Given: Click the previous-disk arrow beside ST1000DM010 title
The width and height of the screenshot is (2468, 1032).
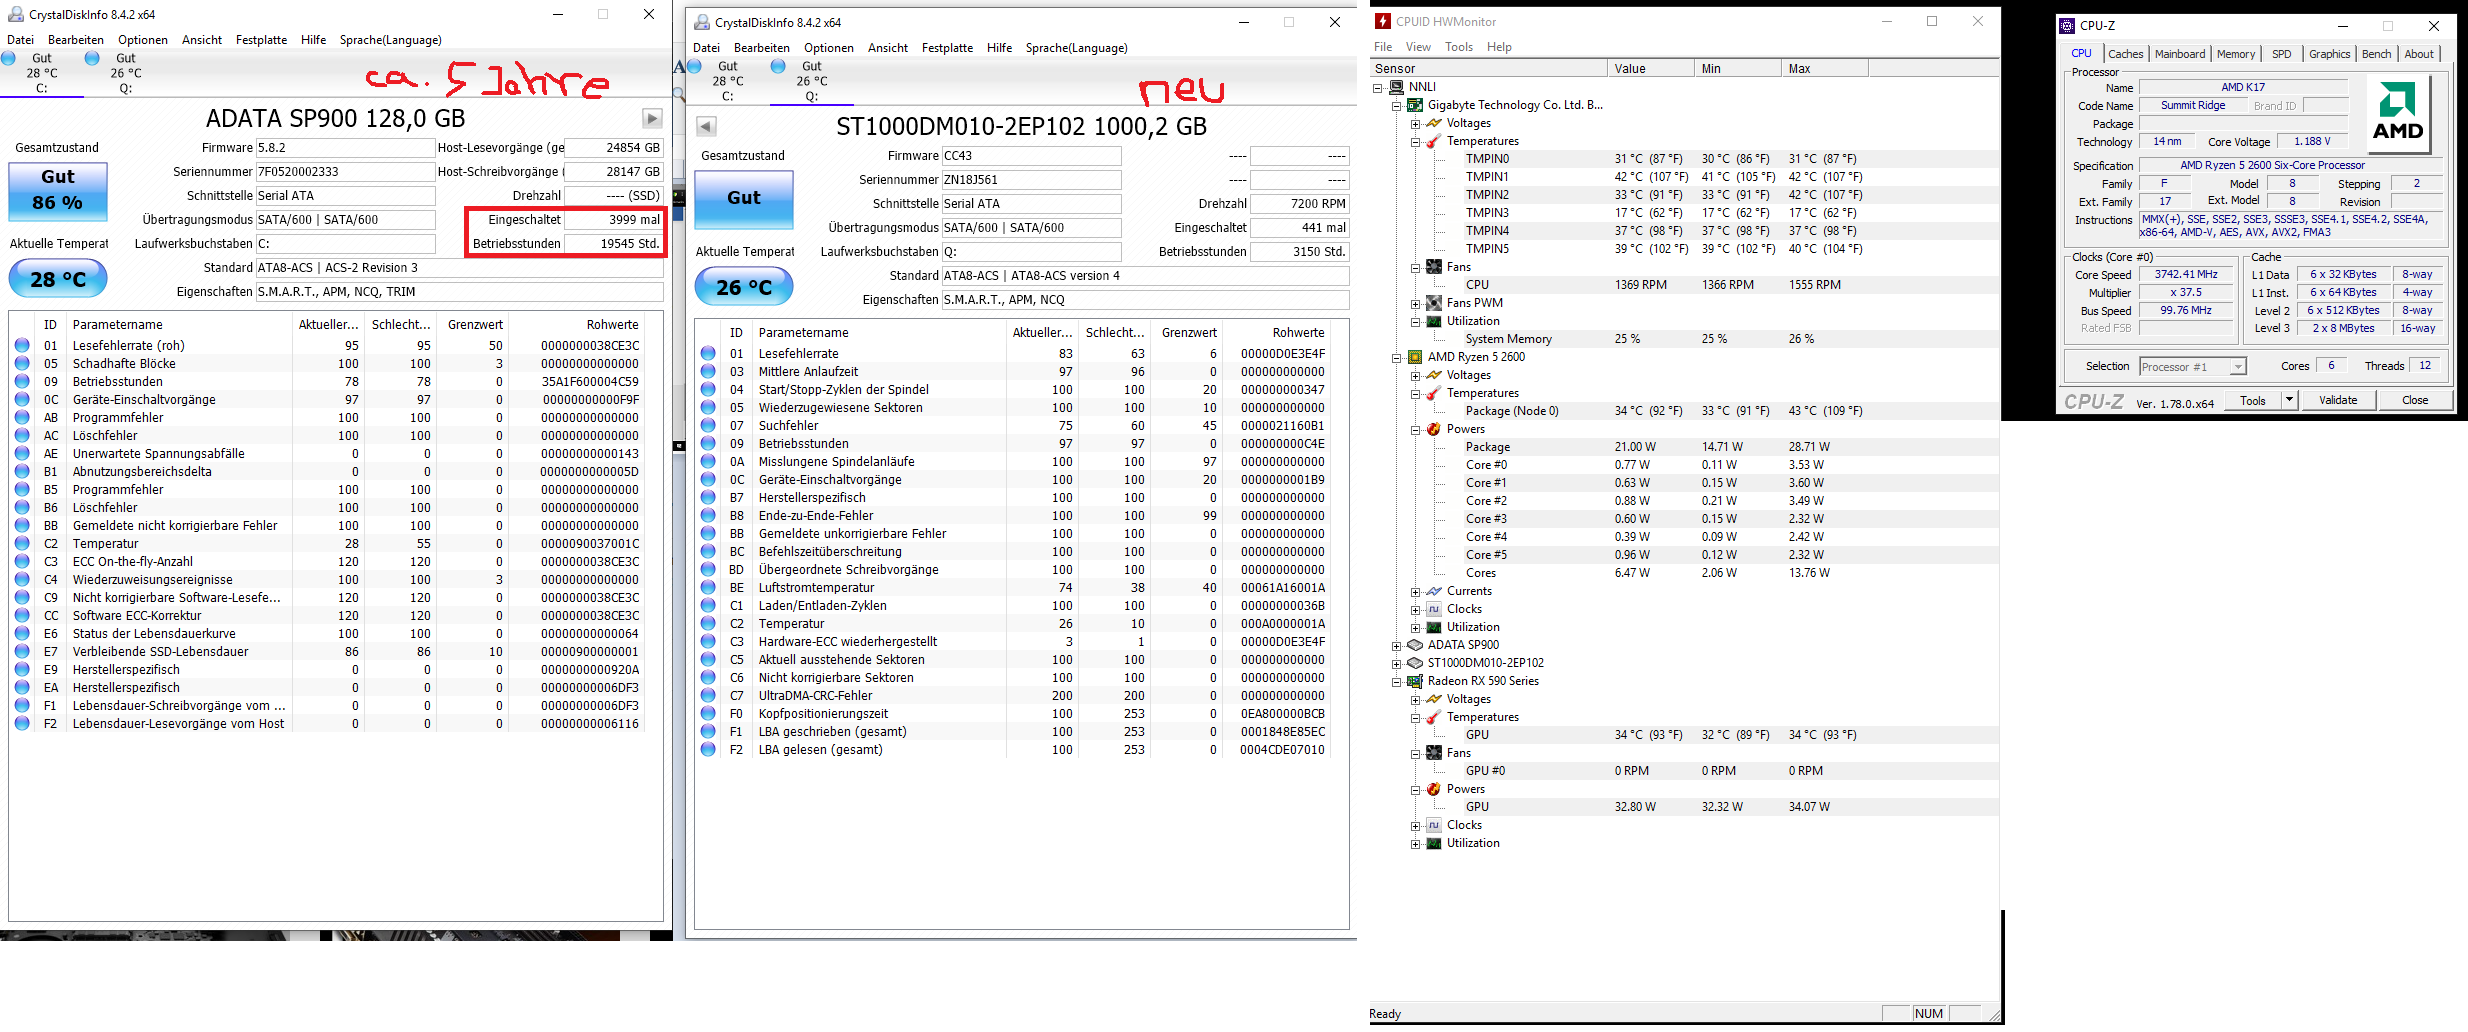Looking at the screenshot, I should tap(706, 127).
